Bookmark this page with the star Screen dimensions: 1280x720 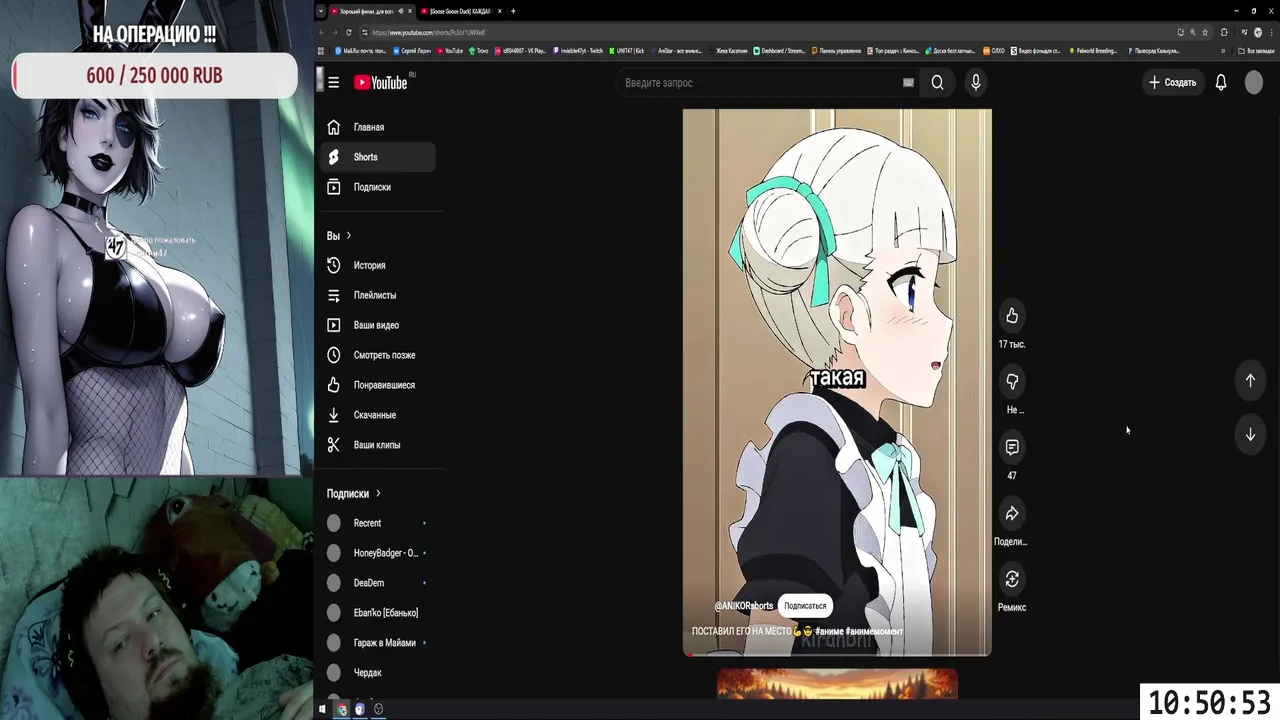click(x=1205, y=32)
